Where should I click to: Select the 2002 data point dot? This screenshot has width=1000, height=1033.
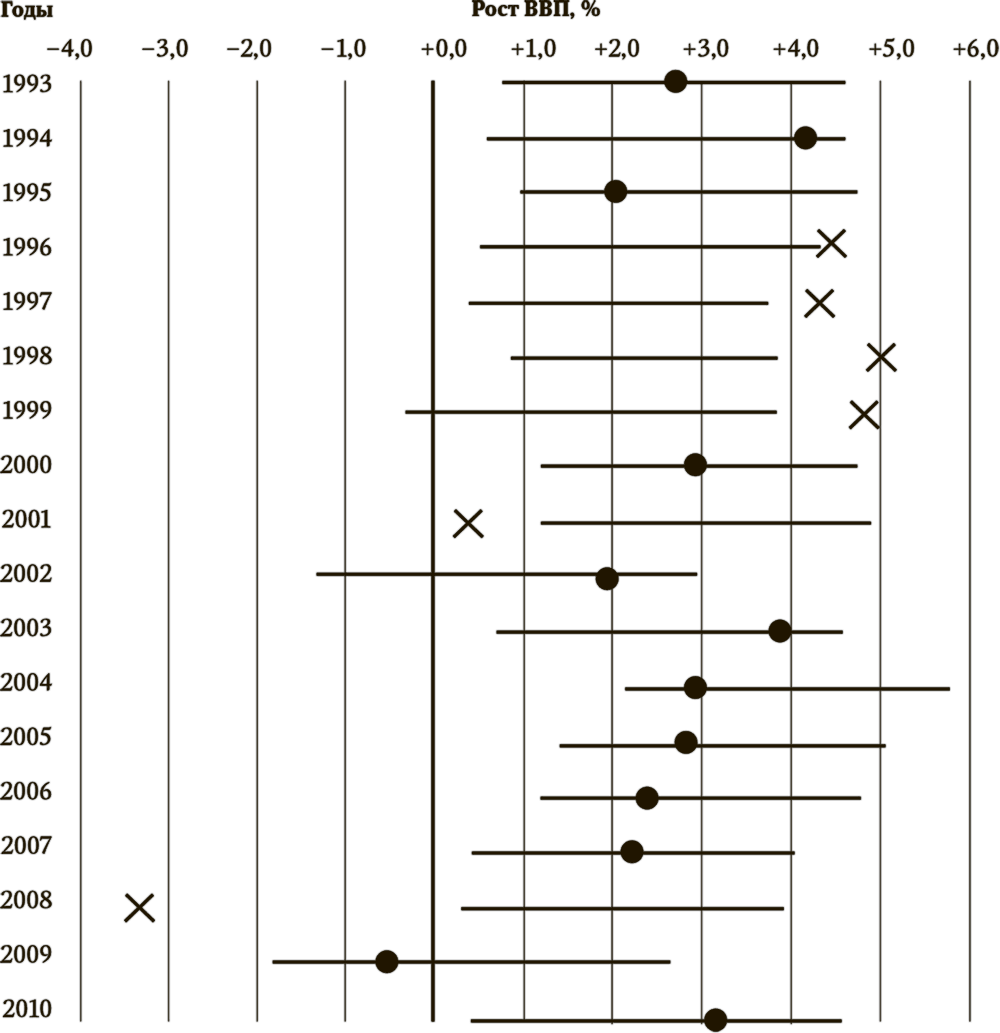point(607,578)
